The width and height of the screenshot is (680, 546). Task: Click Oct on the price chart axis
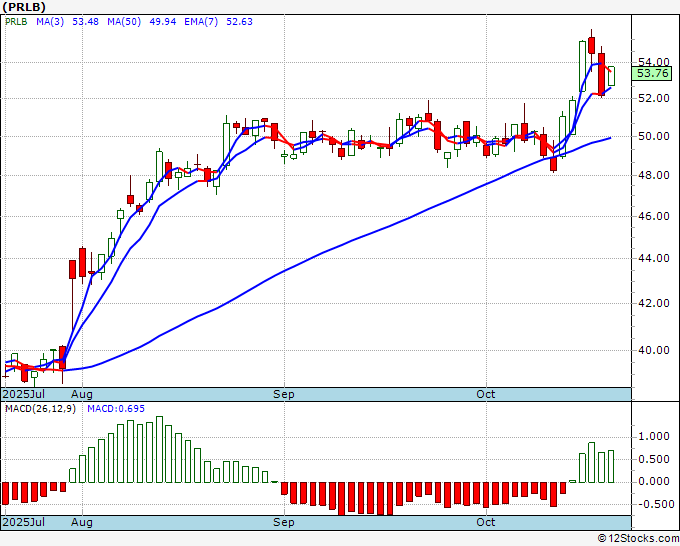(x=485, y=394)
